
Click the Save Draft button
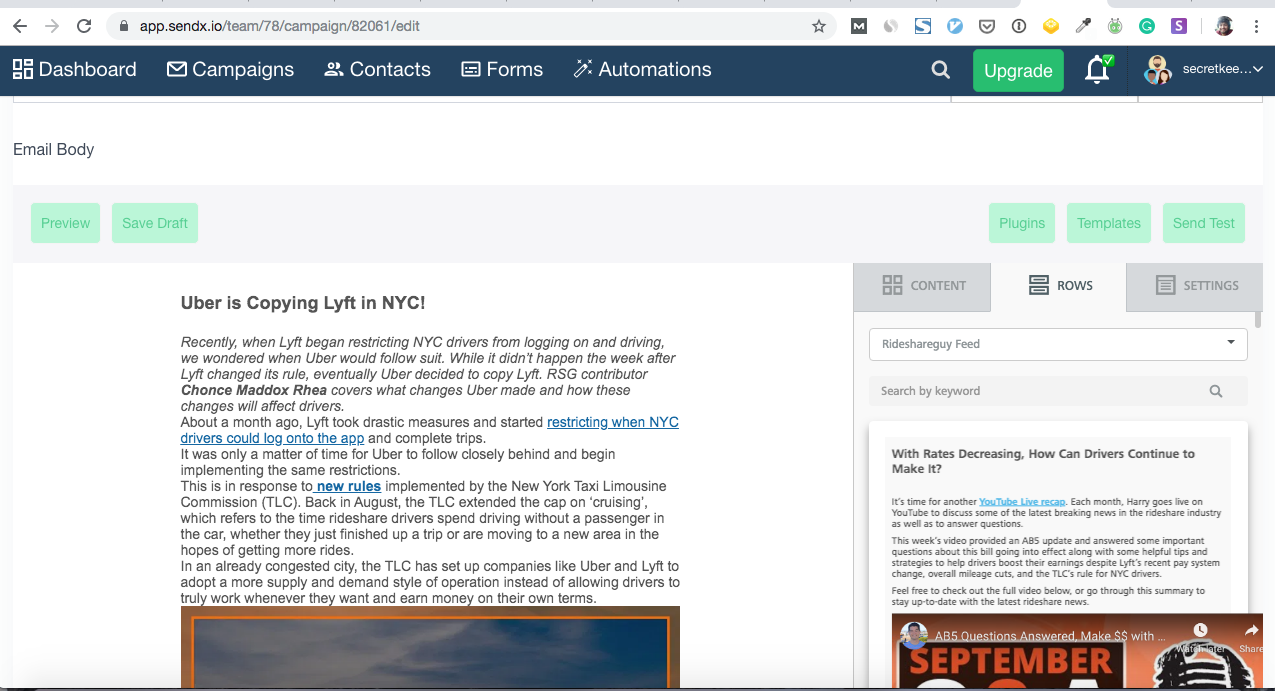click(155, 223)
